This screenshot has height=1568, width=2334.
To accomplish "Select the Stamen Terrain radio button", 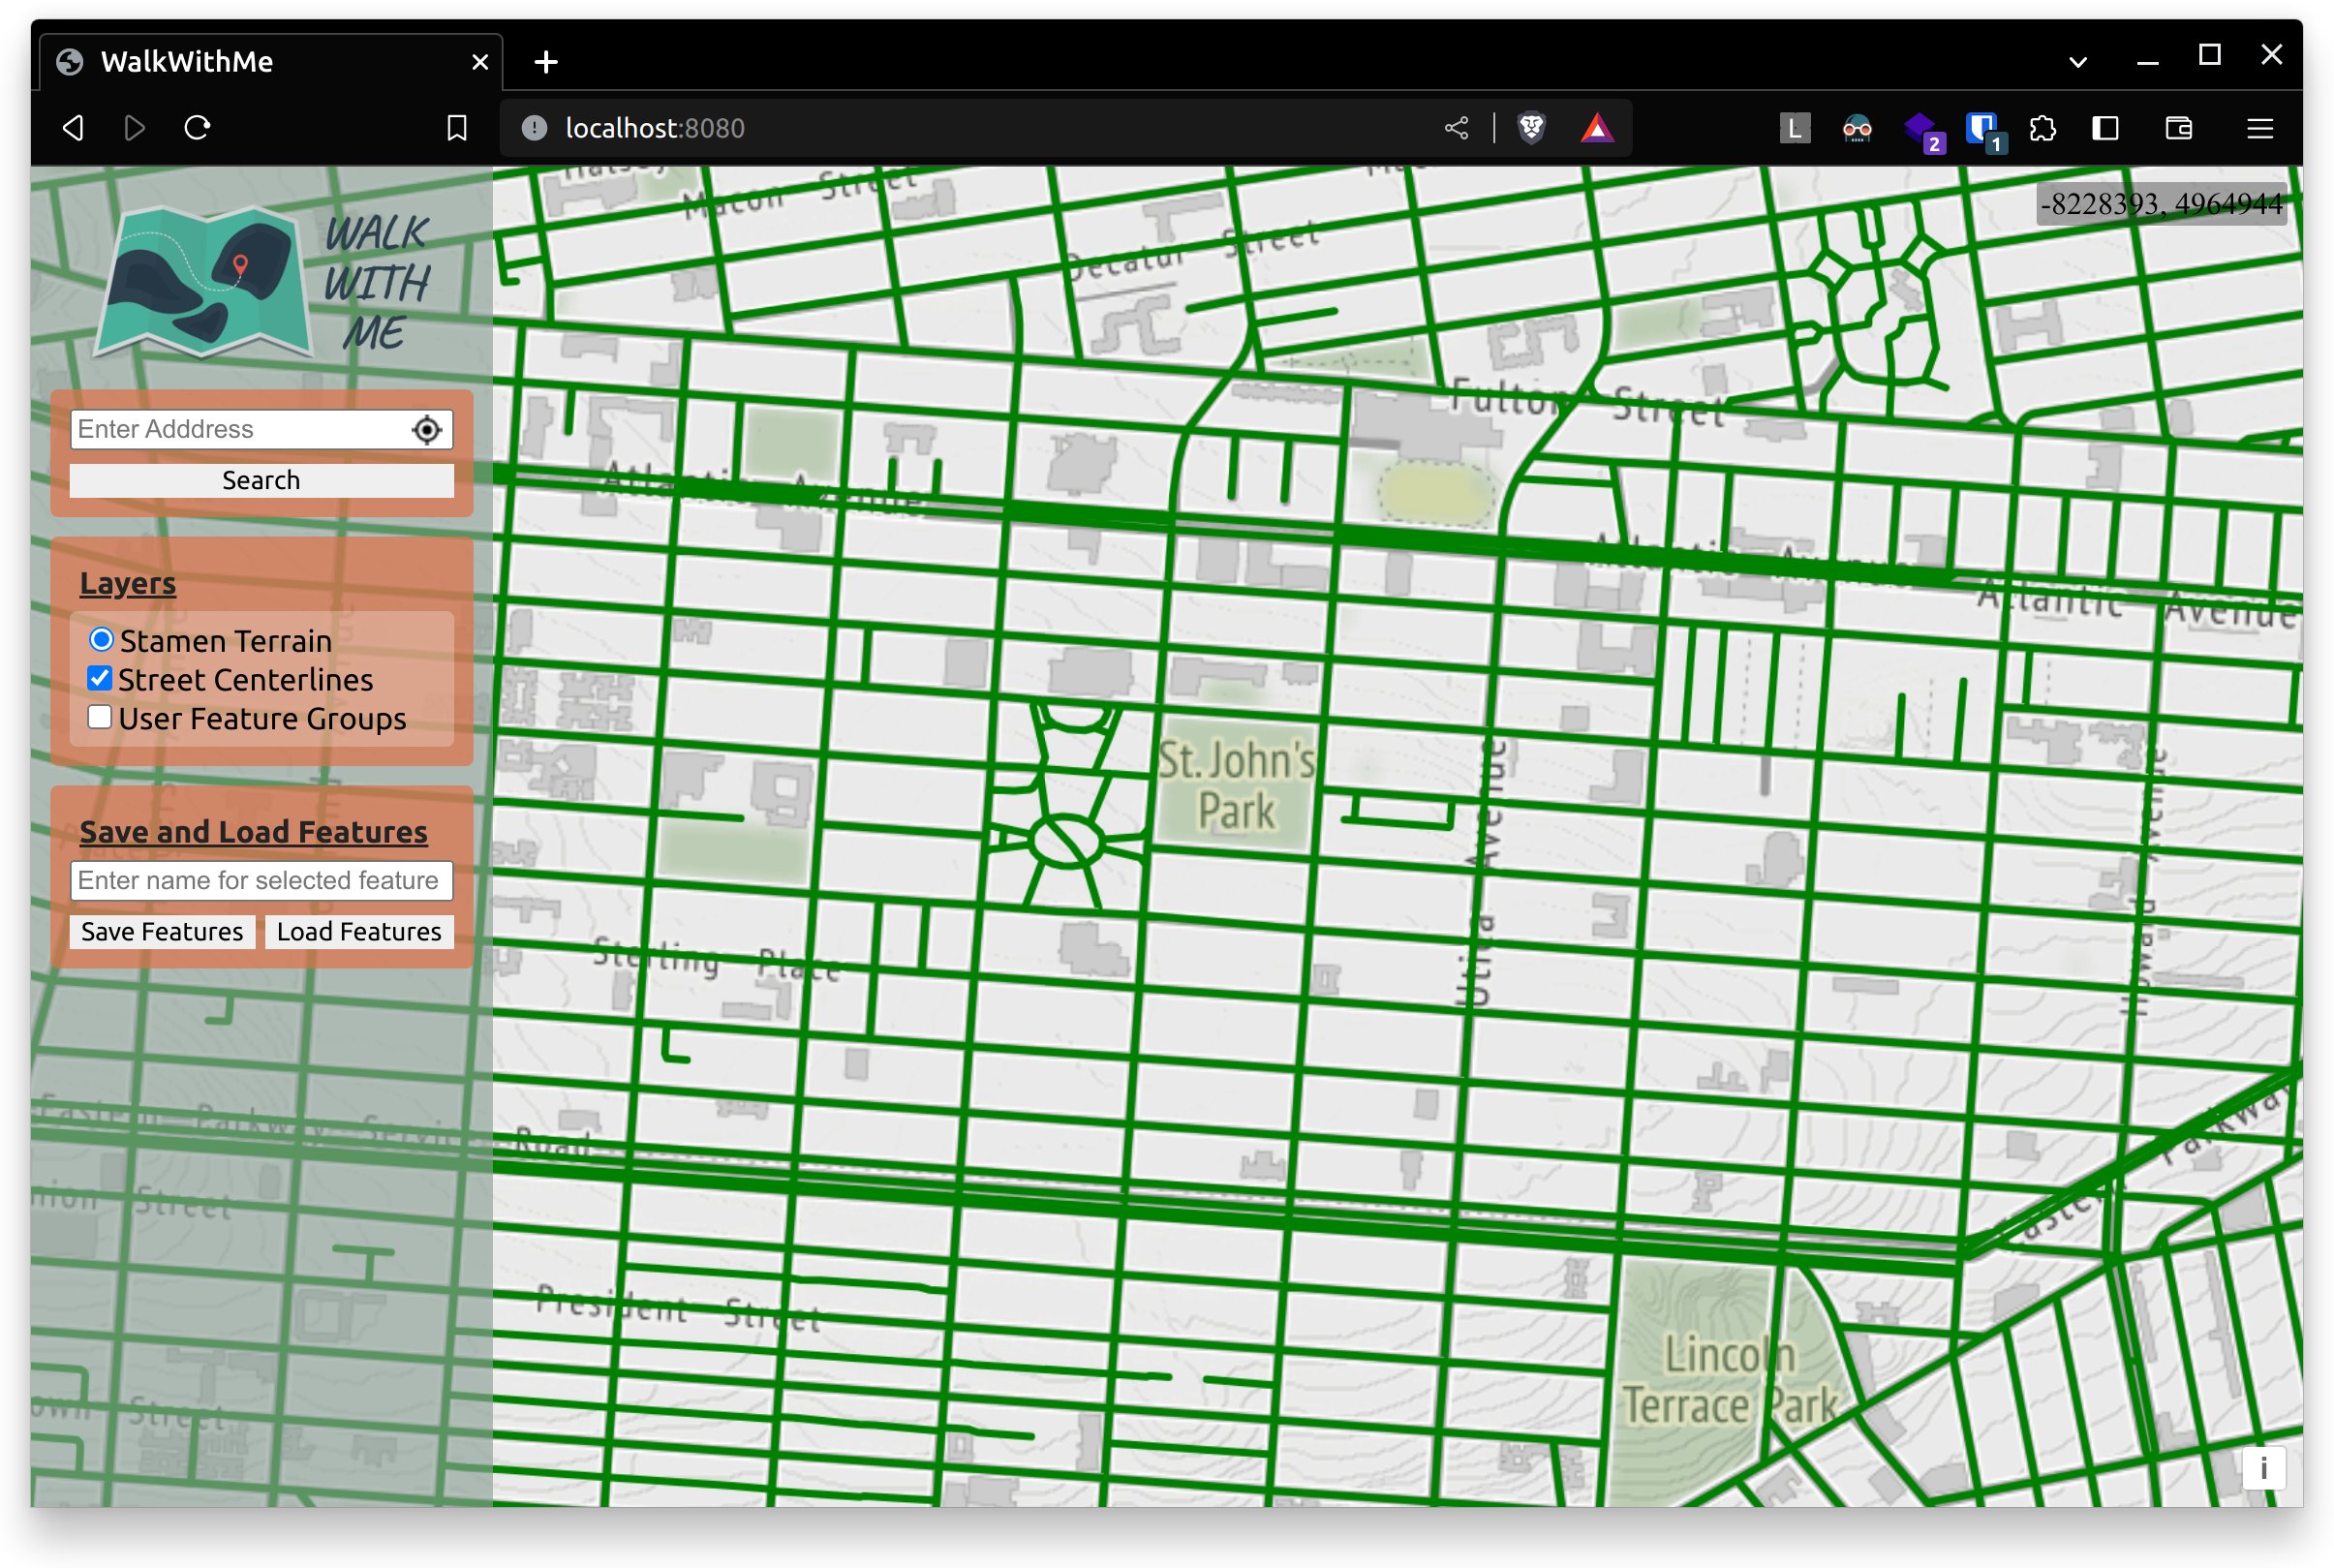I will [x=101, y=639].
